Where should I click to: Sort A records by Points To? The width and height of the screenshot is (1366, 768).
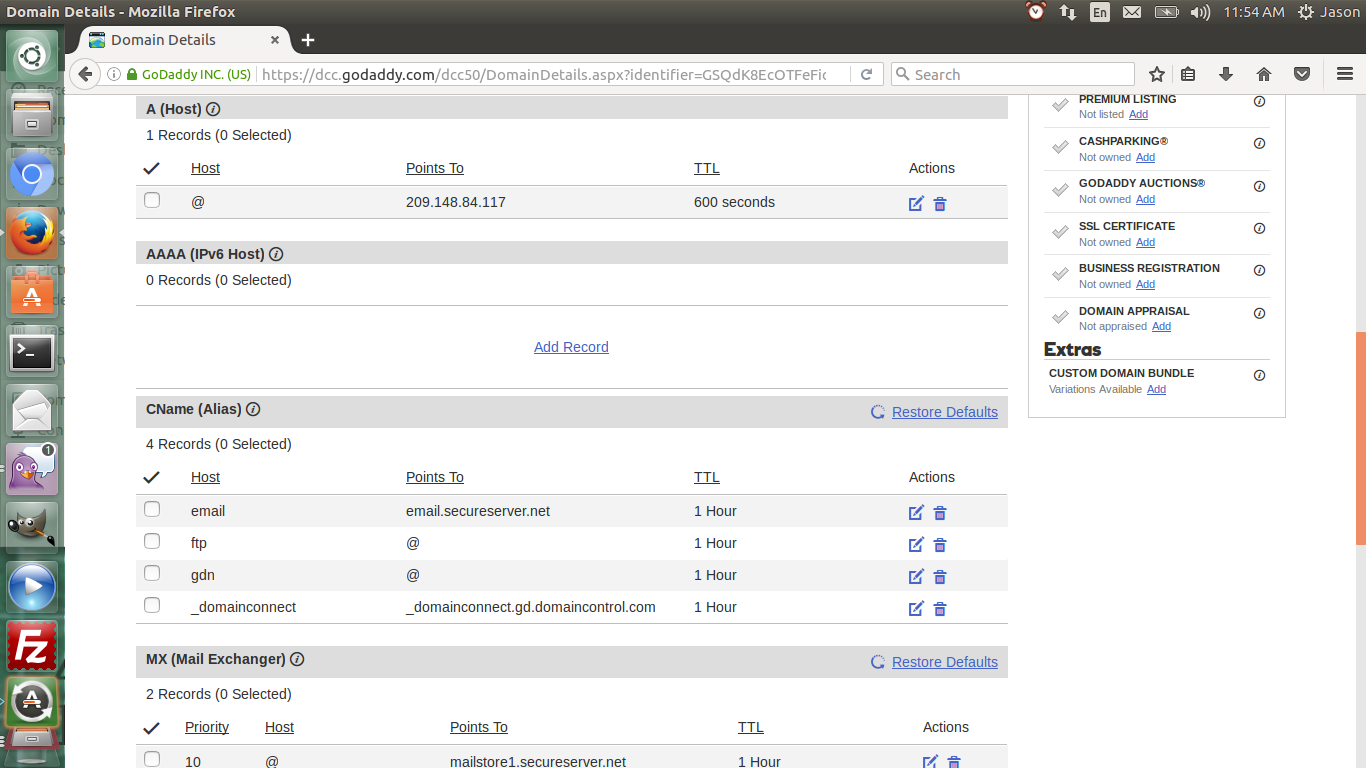[435, 168]
